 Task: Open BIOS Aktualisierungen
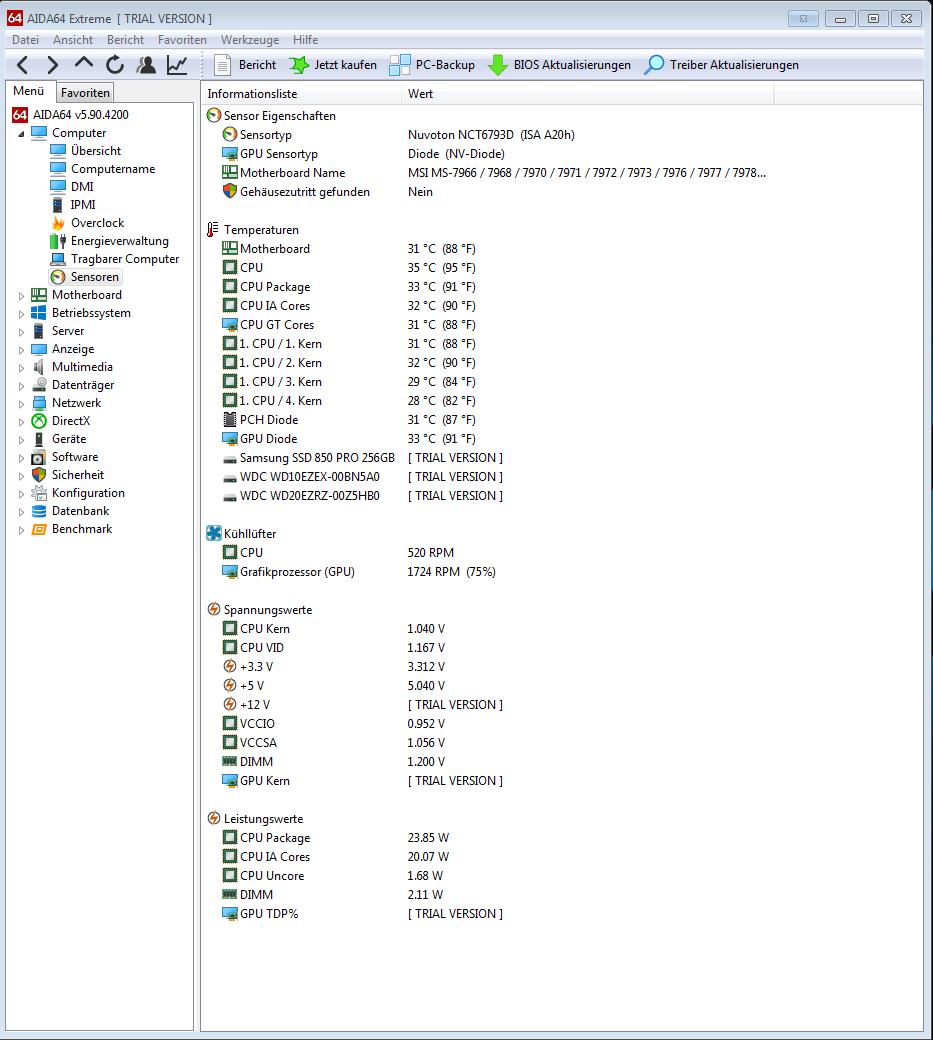(559, 65)
